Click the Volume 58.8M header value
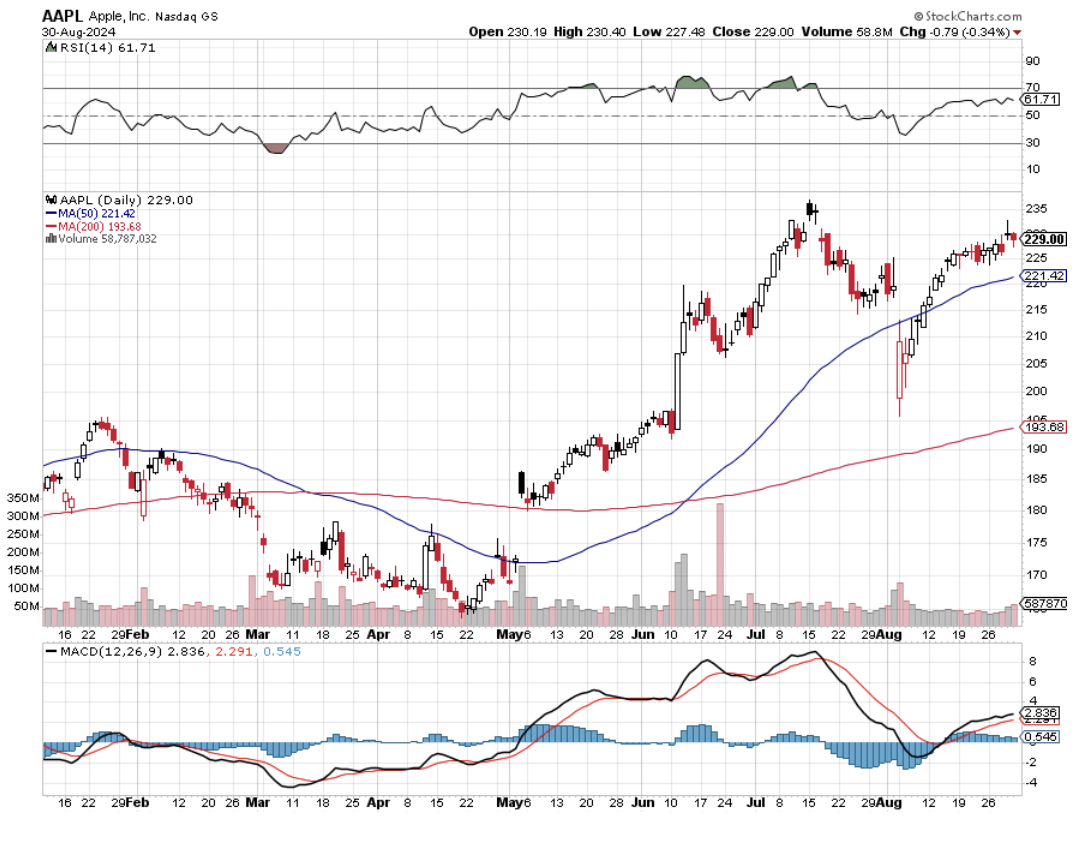 point(847,32)
